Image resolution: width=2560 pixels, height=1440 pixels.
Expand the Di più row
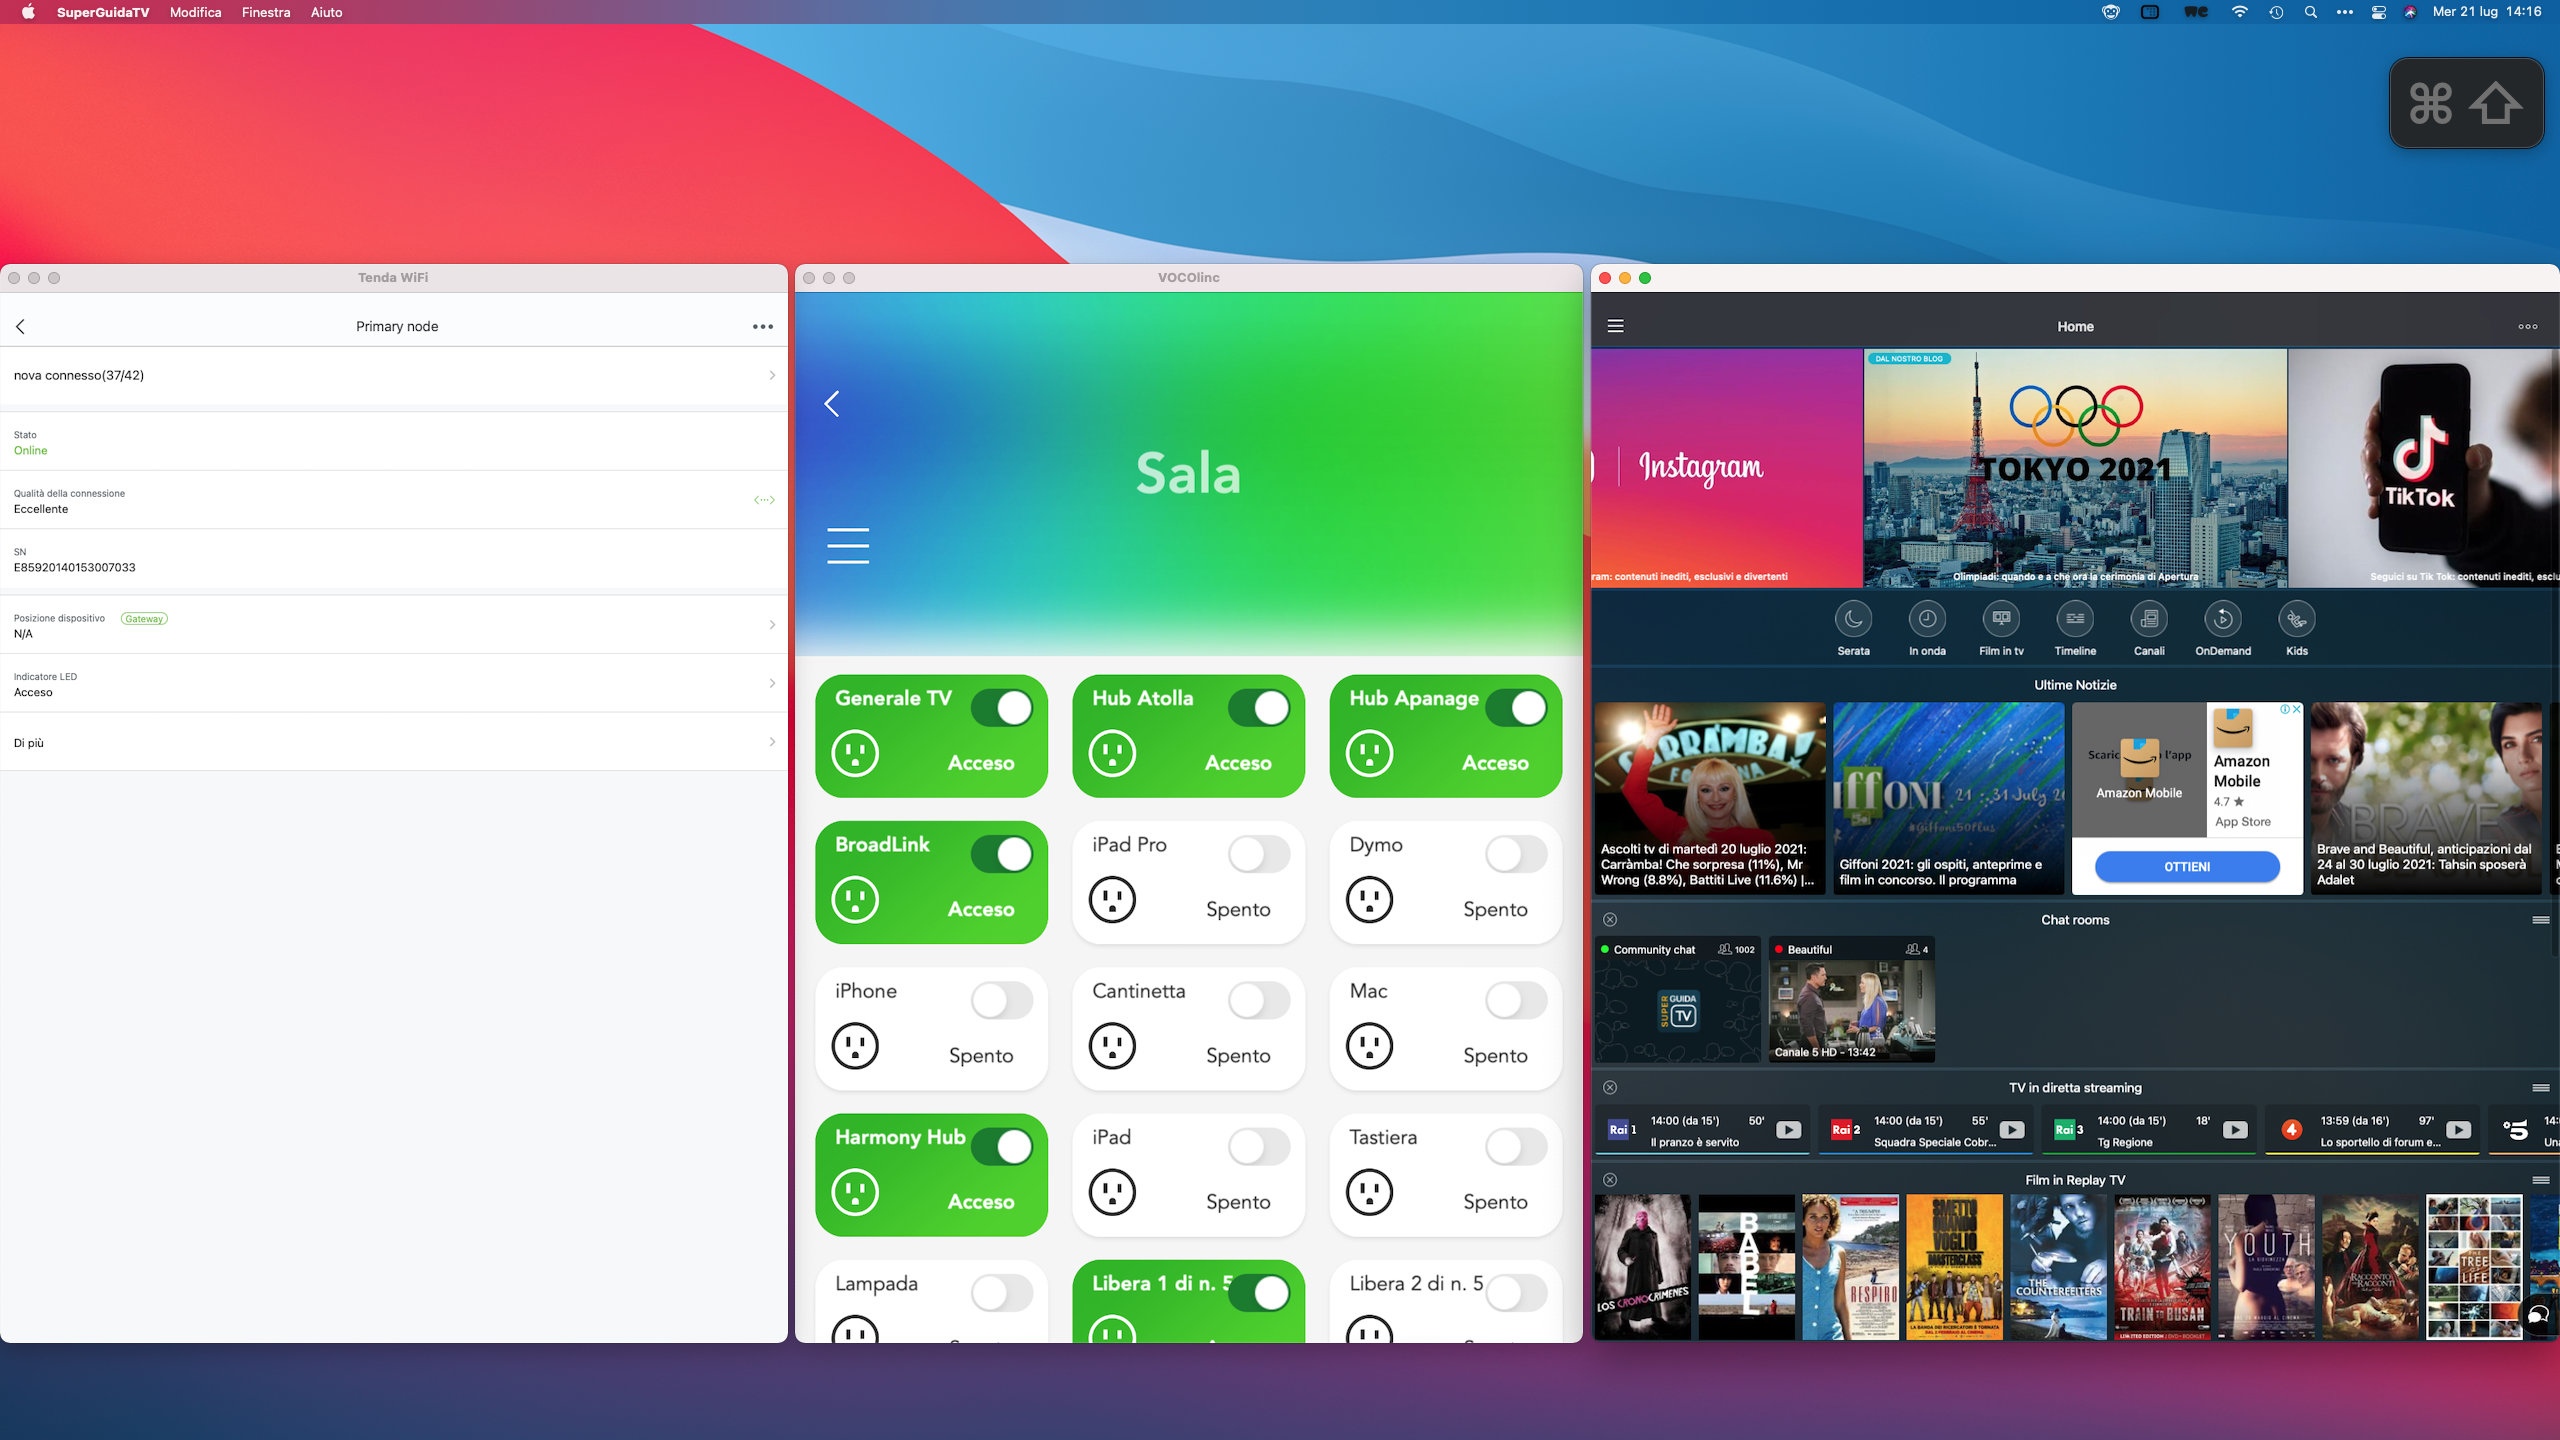[394, 742]
